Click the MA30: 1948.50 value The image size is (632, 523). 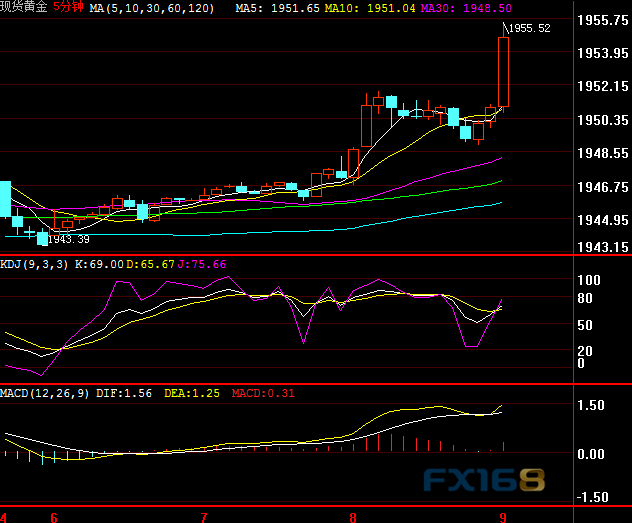pyautogui.click(x=466, y=8)
